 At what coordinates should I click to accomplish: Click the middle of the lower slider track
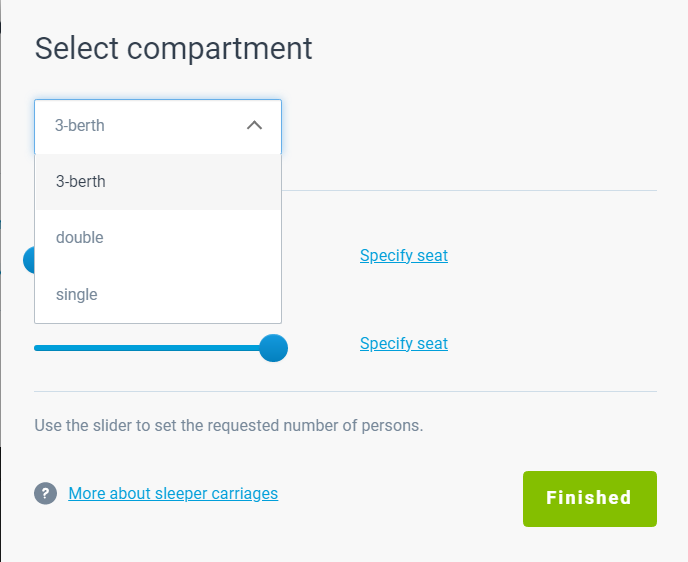pos(147,348)
